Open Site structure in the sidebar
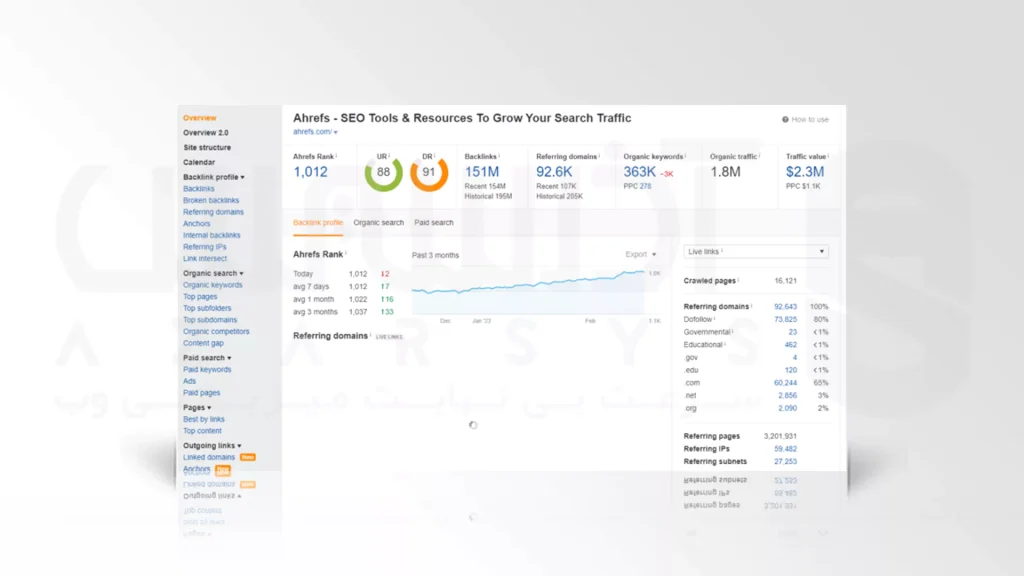The width and height of the screenshot is (1024, 576). coord(207,148)
